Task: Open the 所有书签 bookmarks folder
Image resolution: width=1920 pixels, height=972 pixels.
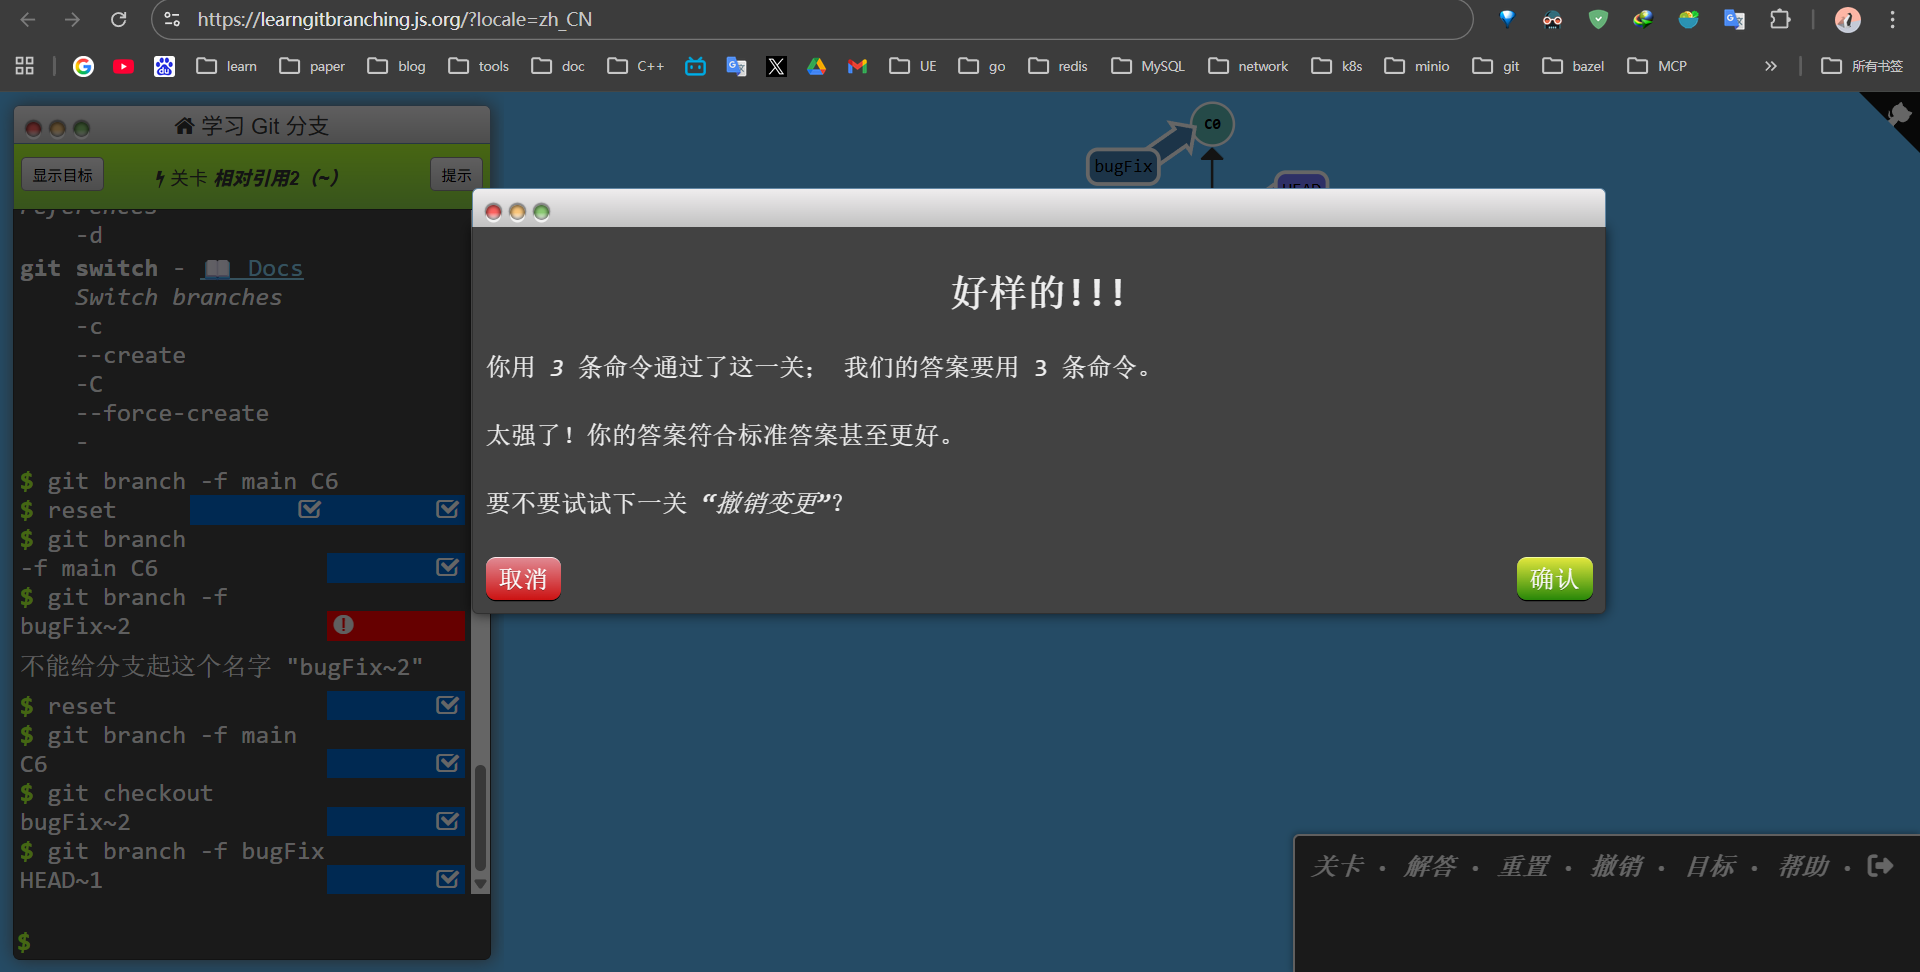Action: point(1862,66)
